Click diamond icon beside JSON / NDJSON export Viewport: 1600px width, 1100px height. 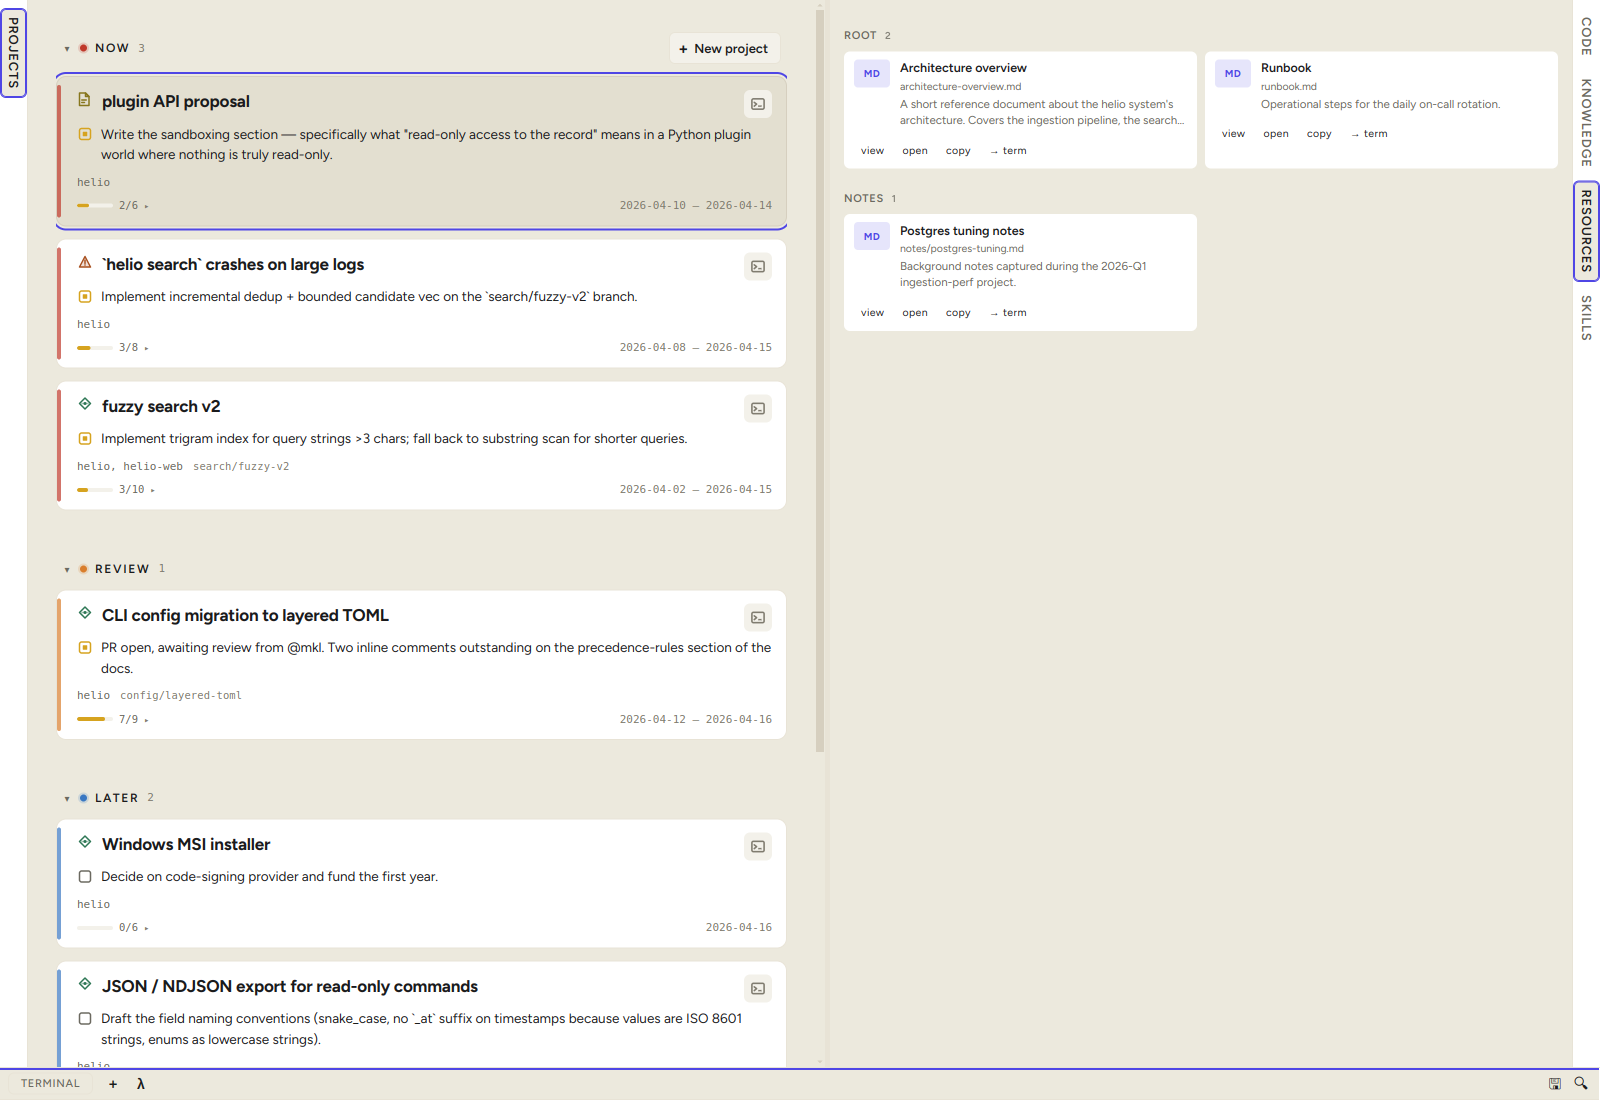[85, 984]
